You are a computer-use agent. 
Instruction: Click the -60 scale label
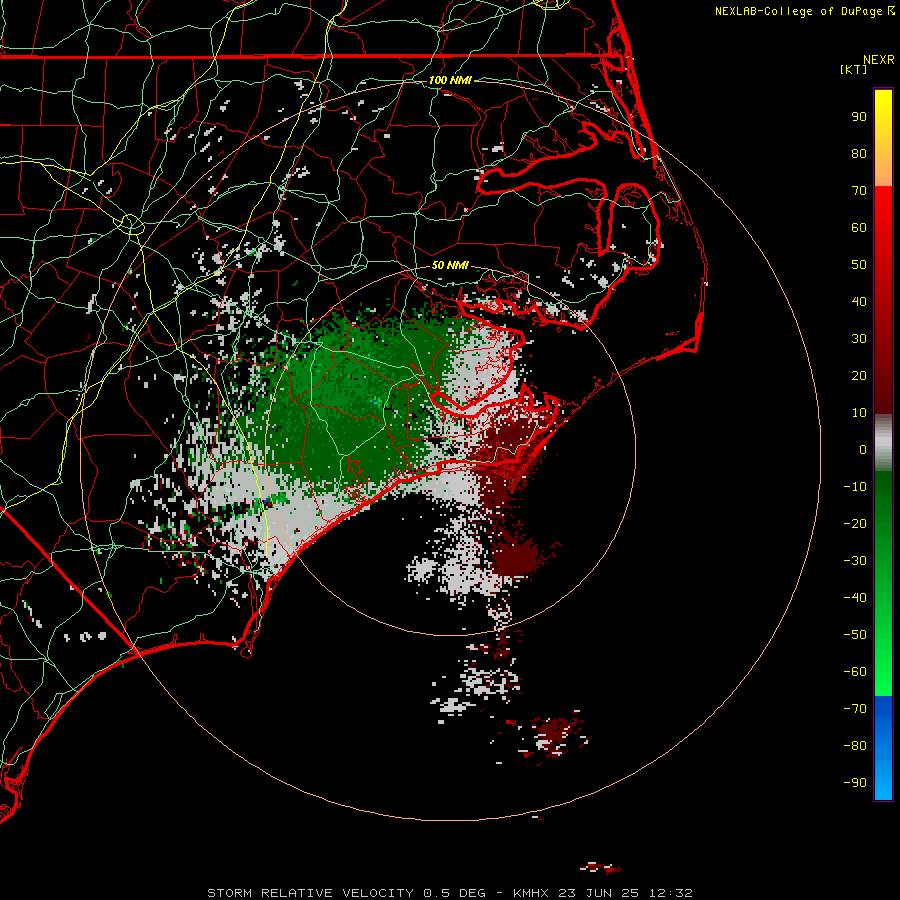tap(855, 672)
